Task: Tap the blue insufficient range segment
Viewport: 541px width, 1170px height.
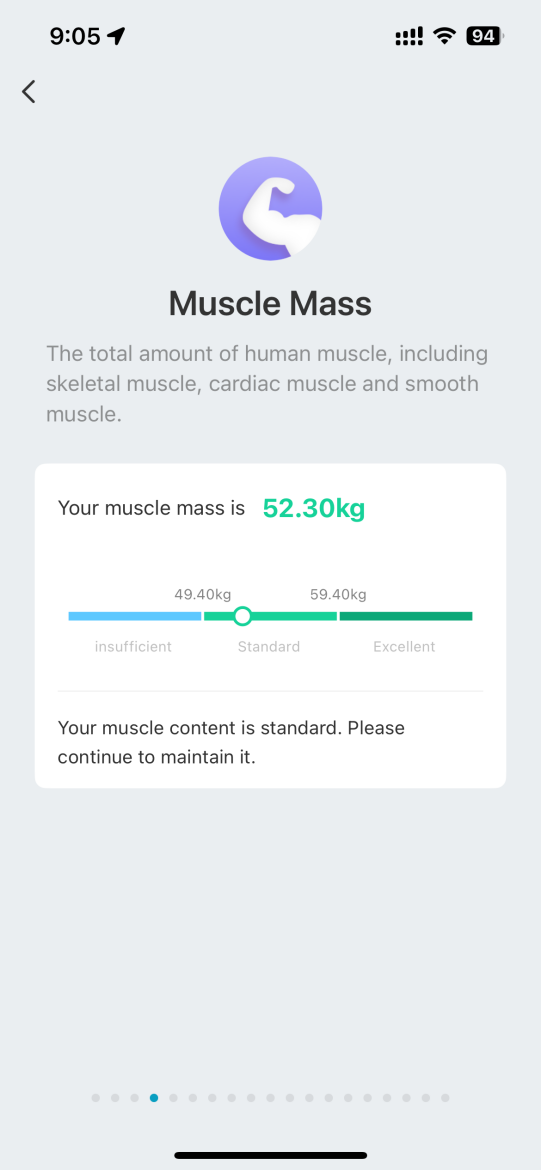Action: click(134, 616)
